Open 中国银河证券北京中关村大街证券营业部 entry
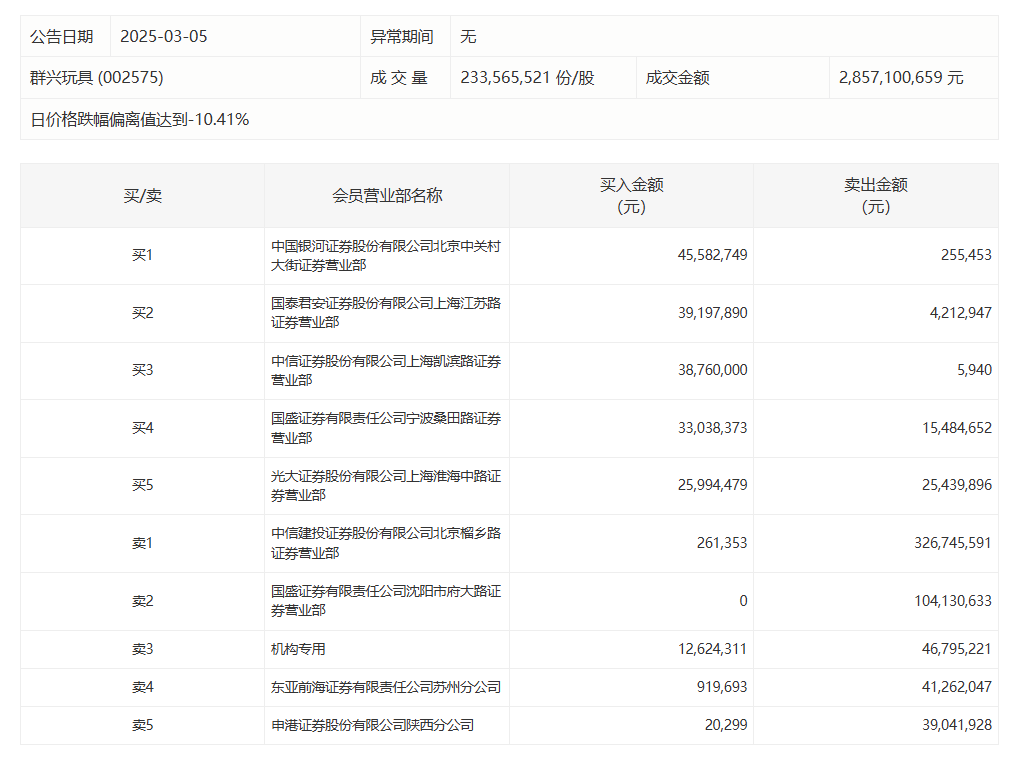1017x759 pixels. pos(385,255)
